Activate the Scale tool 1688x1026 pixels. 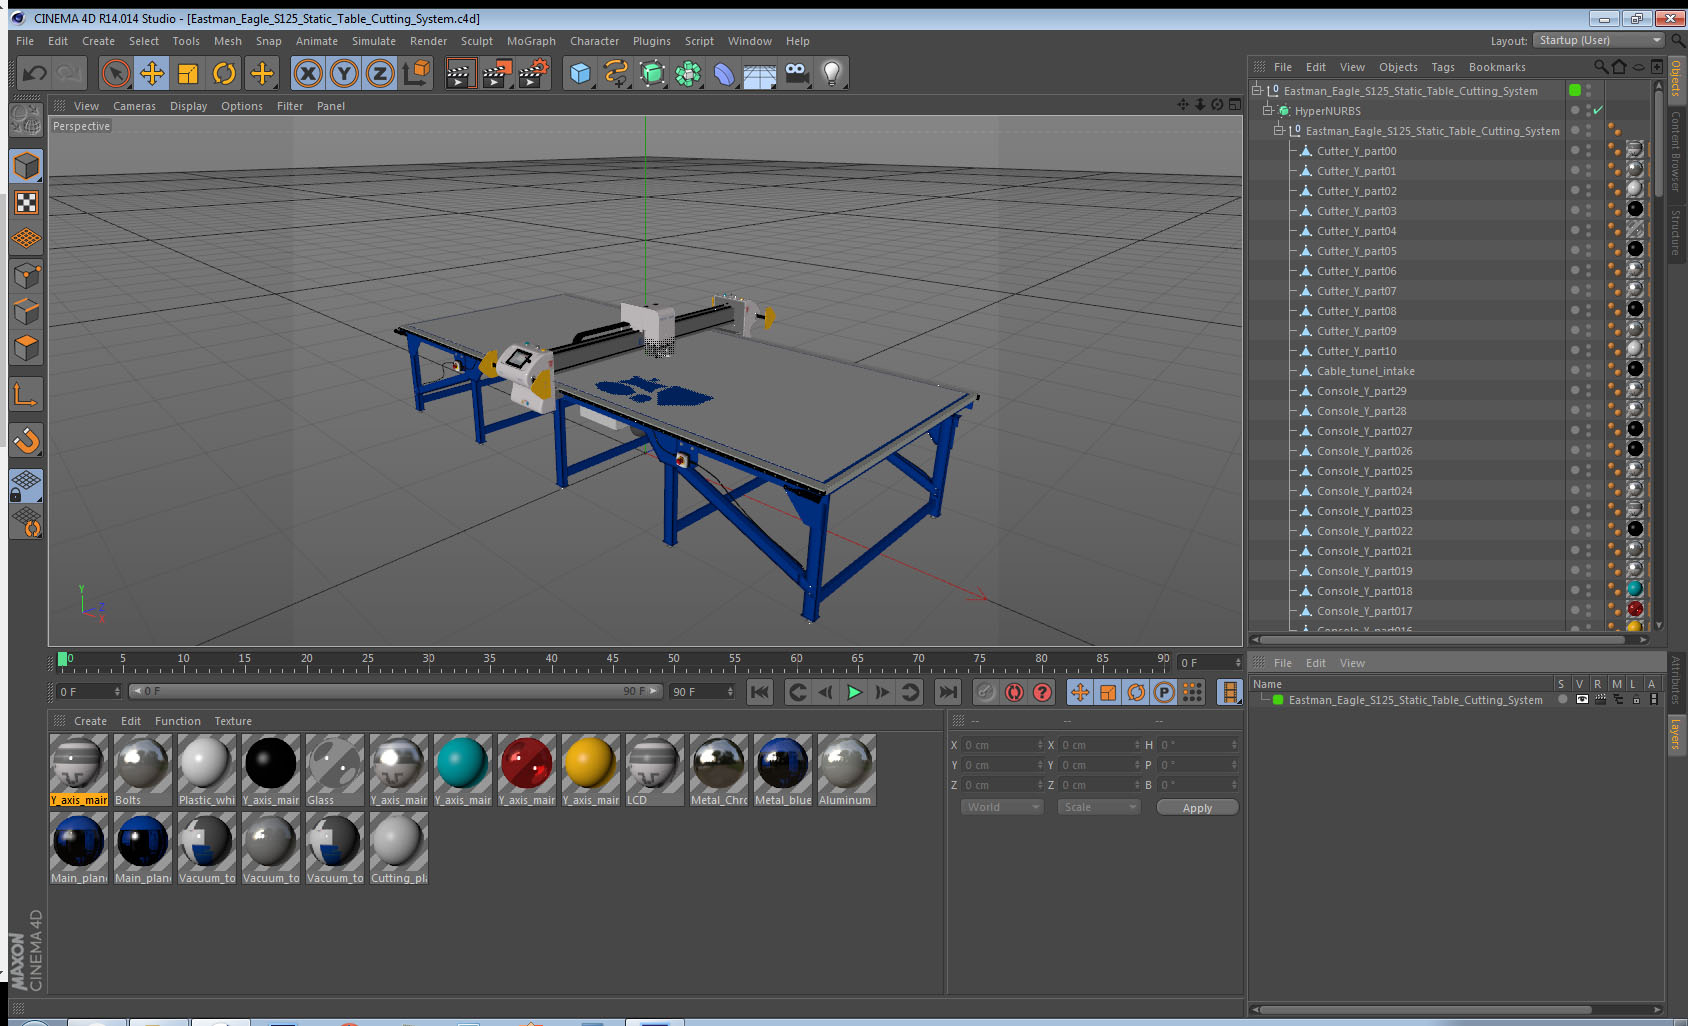click(188, 73)
